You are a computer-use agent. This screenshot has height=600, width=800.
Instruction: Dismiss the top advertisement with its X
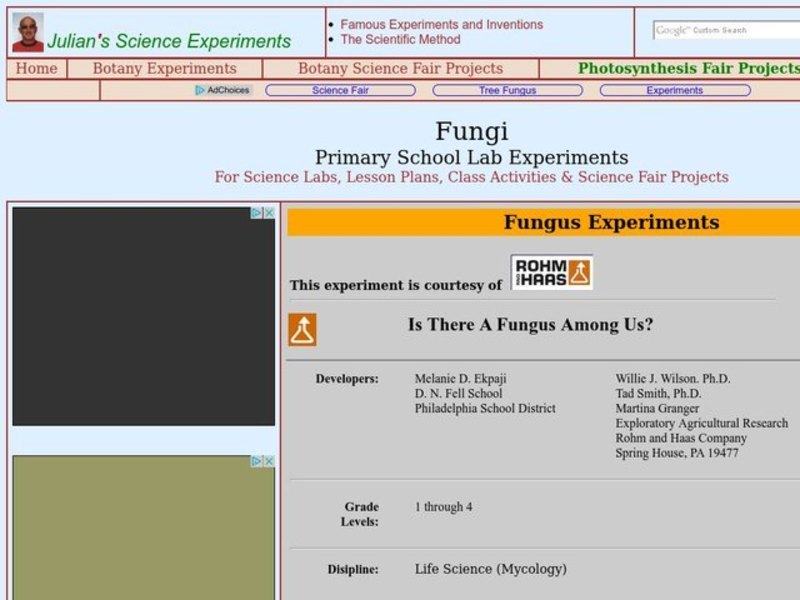pos(271,212)
